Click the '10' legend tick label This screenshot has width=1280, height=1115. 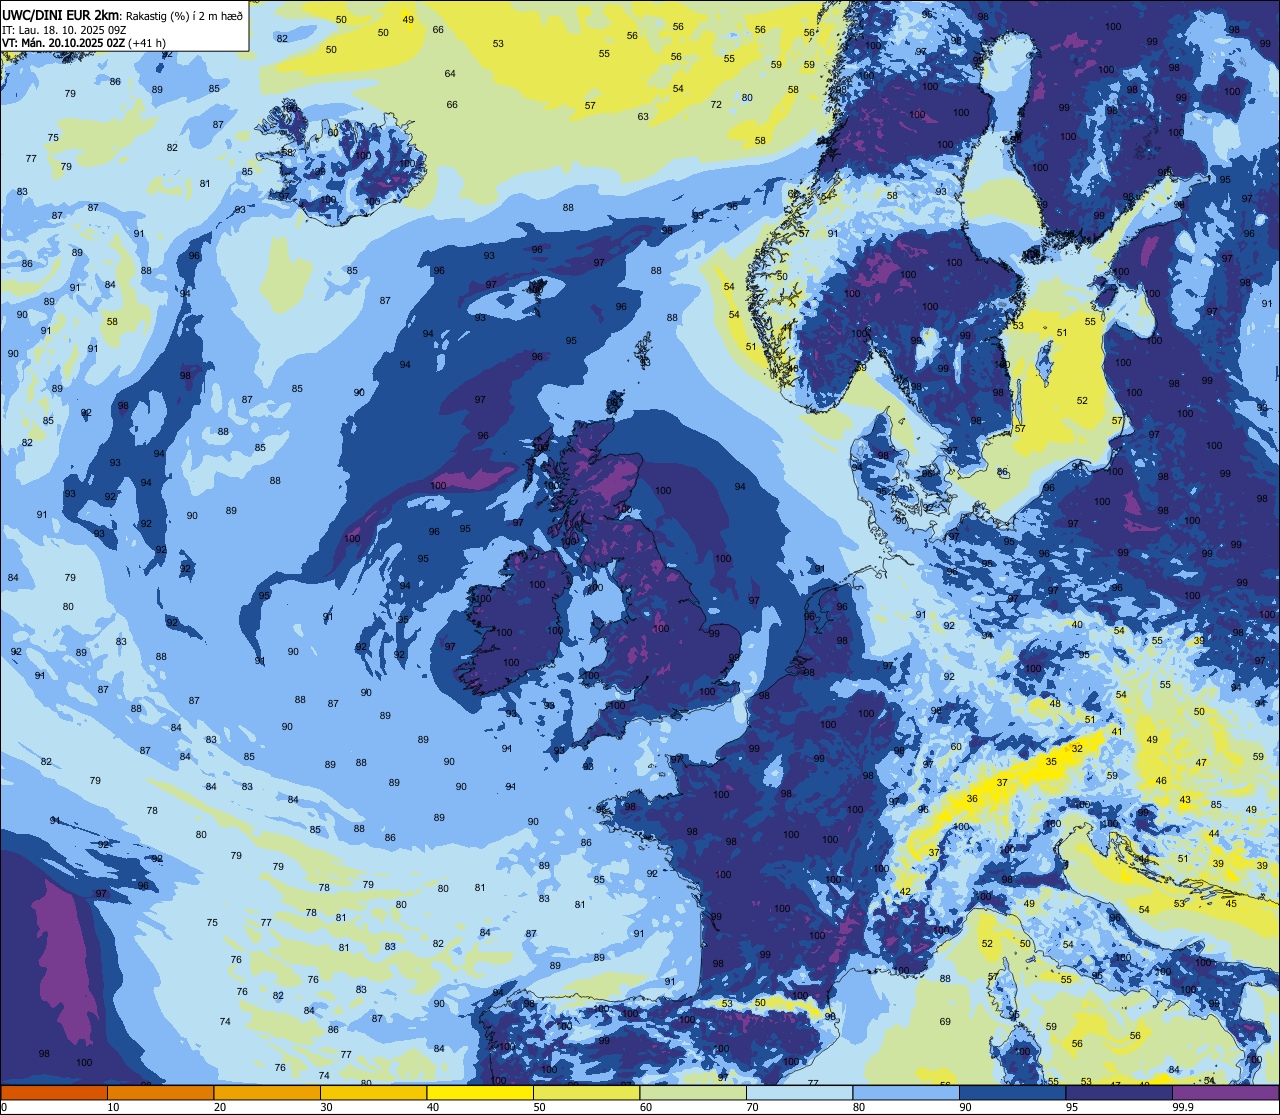pos(113,1107)
